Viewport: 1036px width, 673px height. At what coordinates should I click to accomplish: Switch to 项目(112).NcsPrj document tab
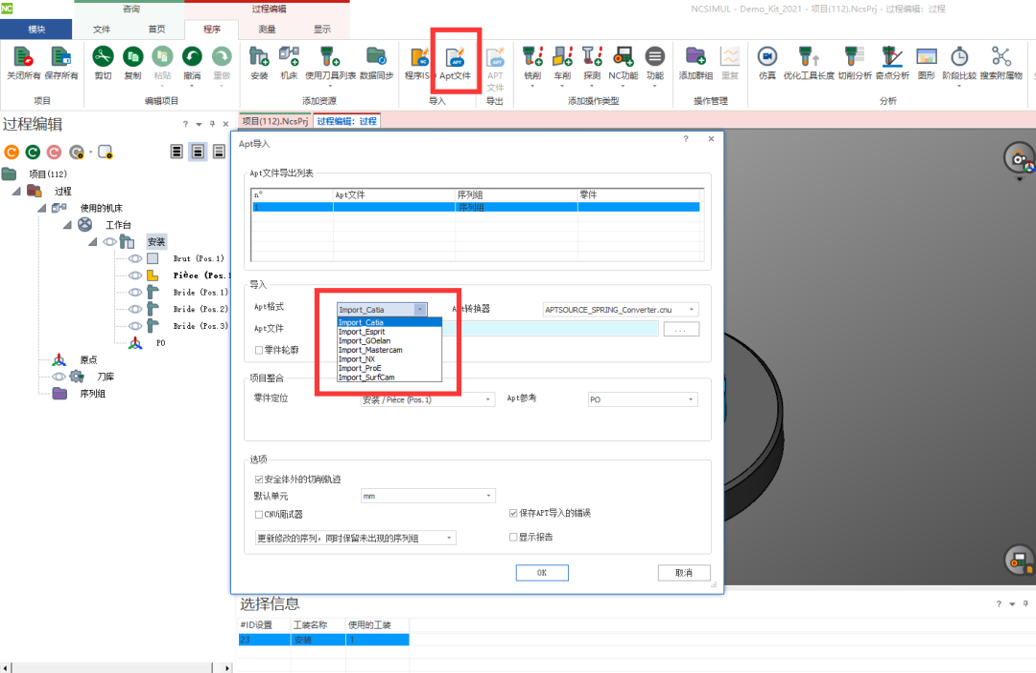(x=275, y=121)
